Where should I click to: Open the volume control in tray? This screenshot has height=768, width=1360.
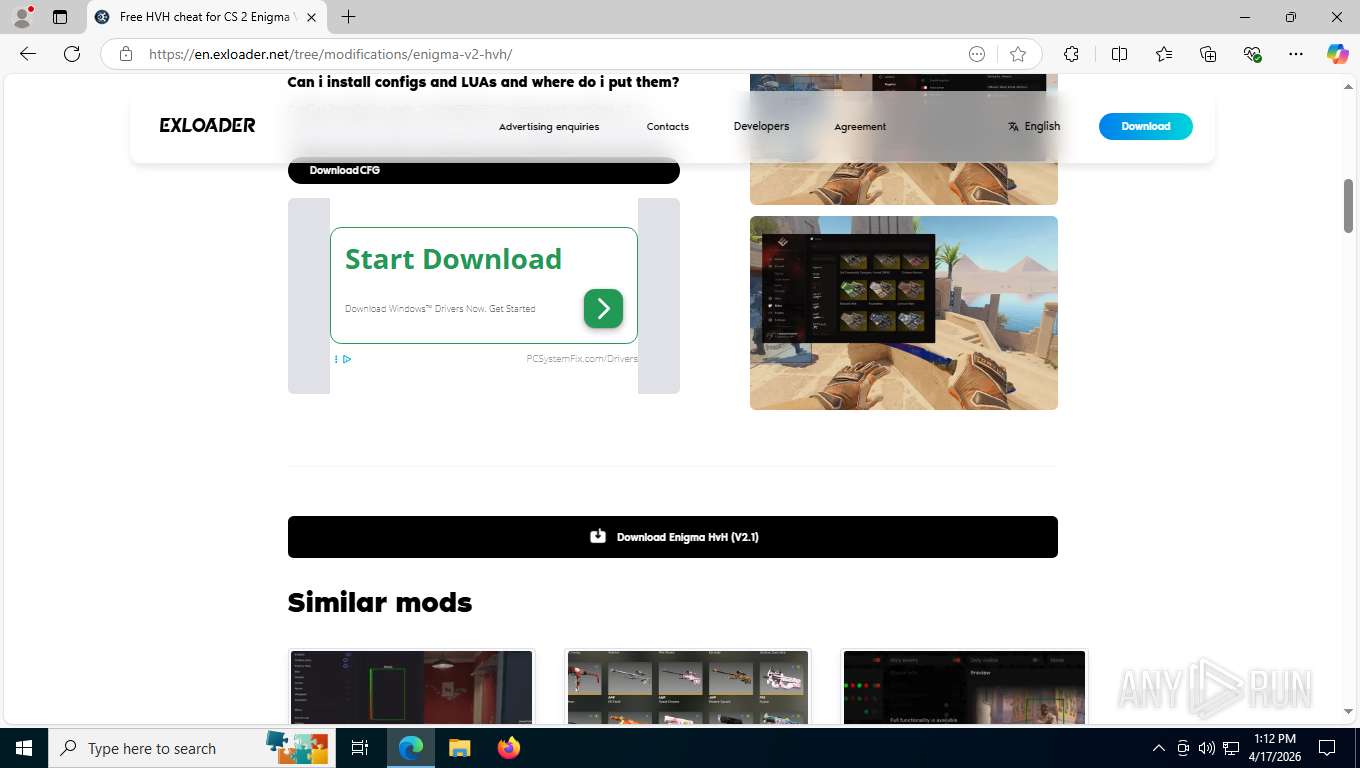[x=1207, y=748]
